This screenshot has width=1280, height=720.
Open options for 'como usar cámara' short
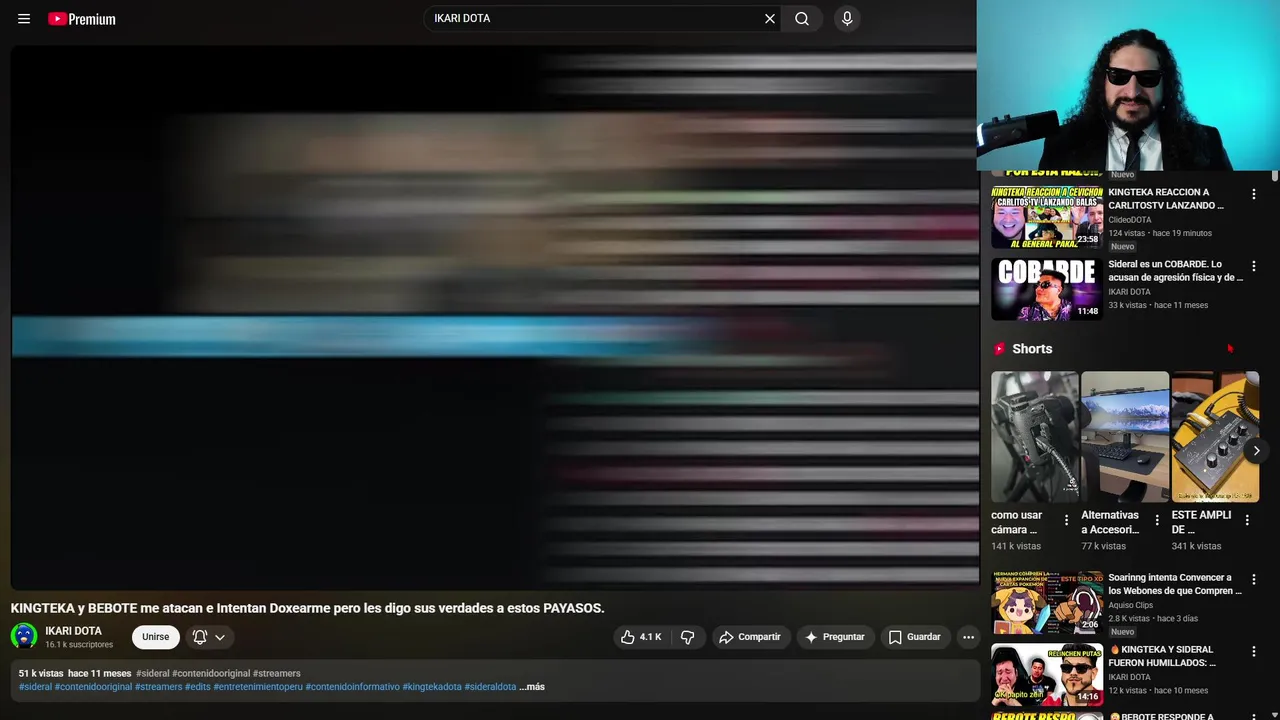1066,520
